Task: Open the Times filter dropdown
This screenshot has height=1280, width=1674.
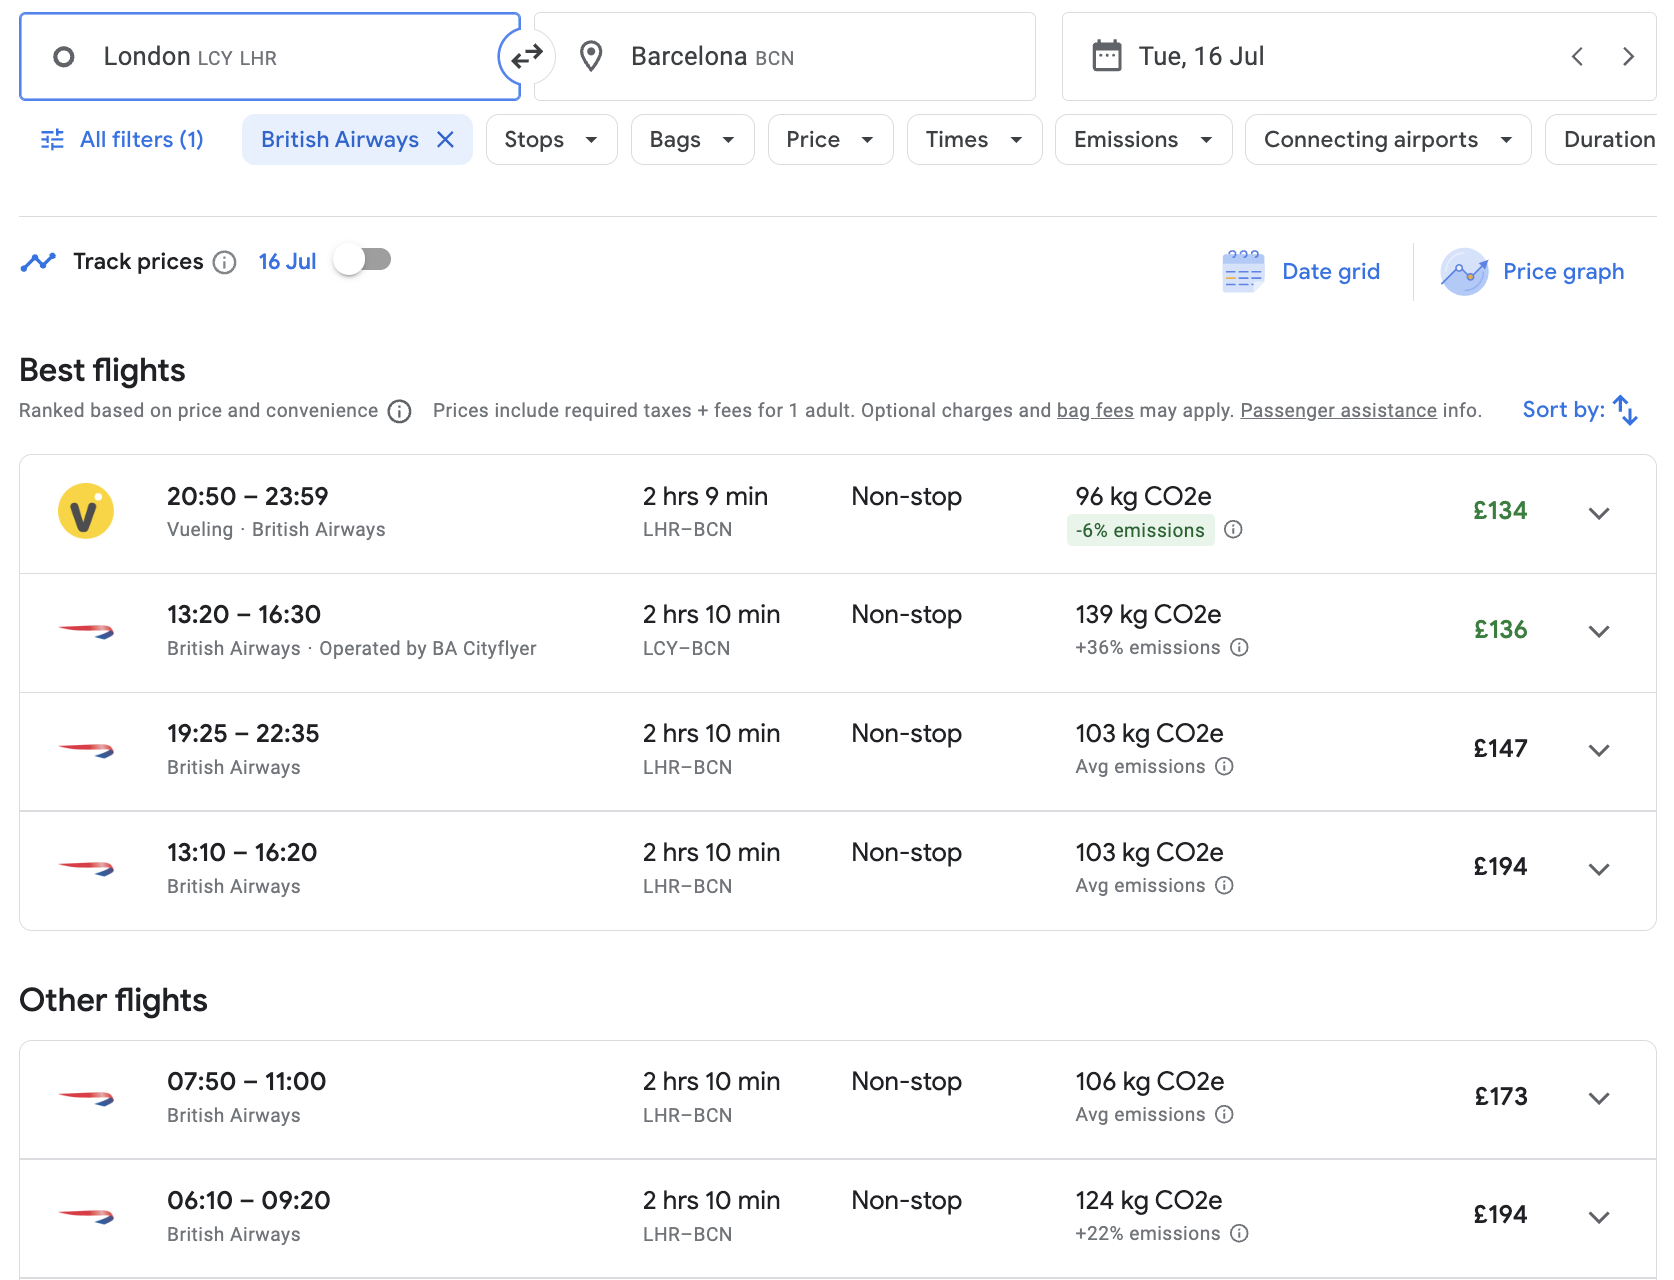Action: pos(974,140)
